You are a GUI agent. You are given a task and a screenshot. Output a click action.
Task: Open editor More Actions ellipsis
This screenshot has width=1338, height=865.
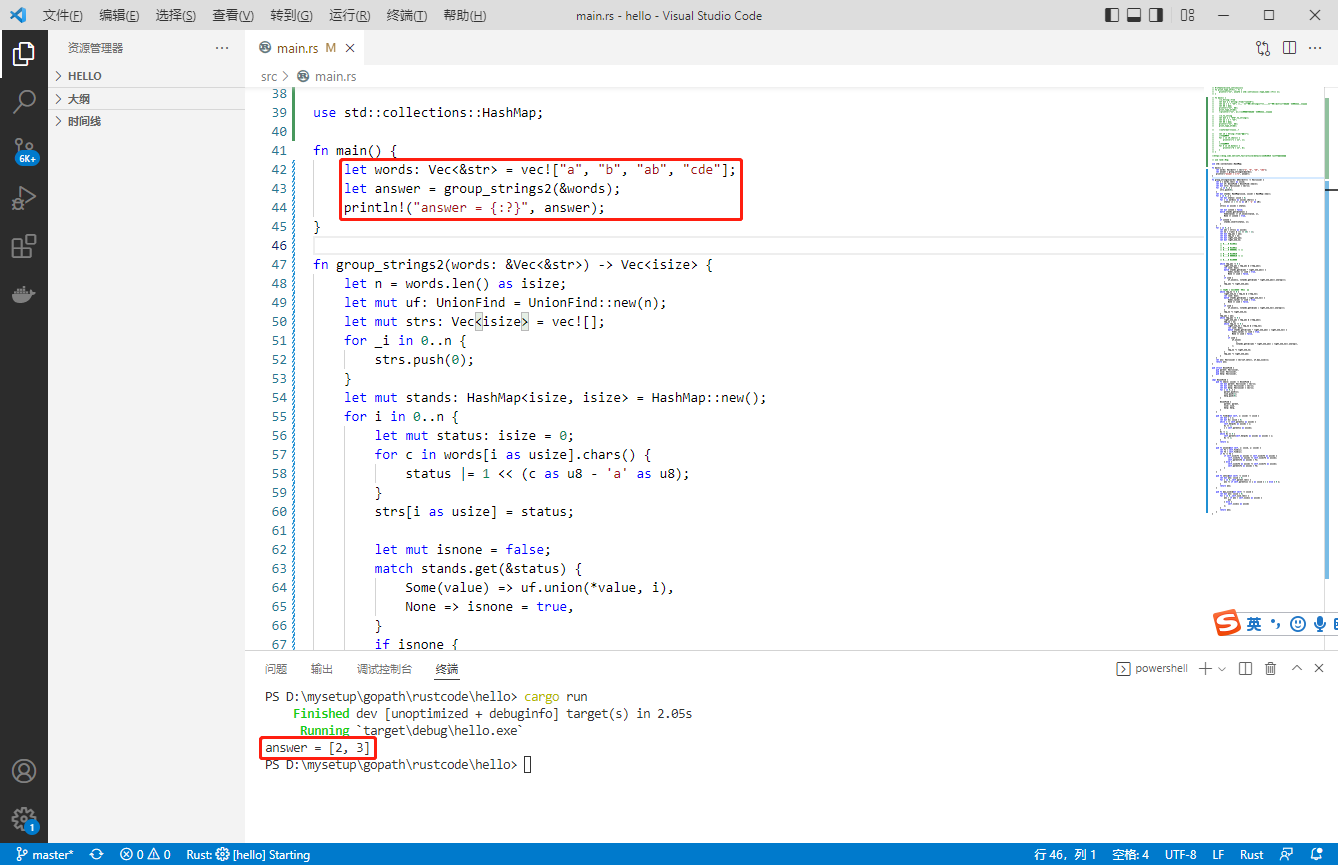pyautogui.click(x=1317, y=47)
